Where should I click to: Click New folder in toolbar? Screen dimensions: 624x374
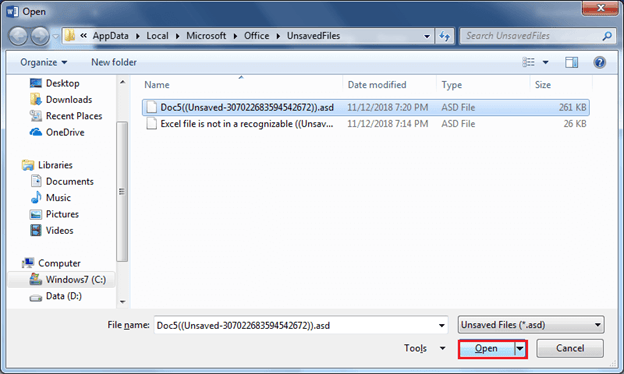pos(114,62)
